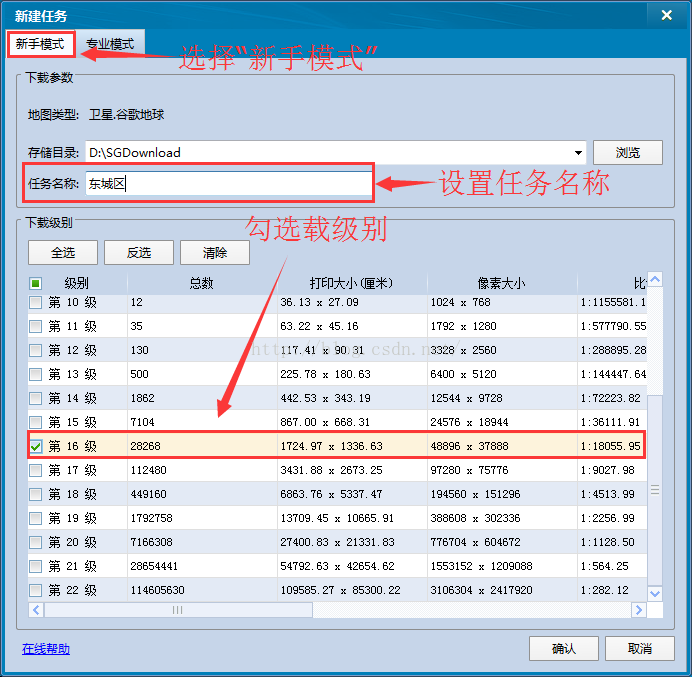The width and height of the screenshot is (692, 677).
Task: Switch to the 新手模式 tab
Action: pos(41,44)
